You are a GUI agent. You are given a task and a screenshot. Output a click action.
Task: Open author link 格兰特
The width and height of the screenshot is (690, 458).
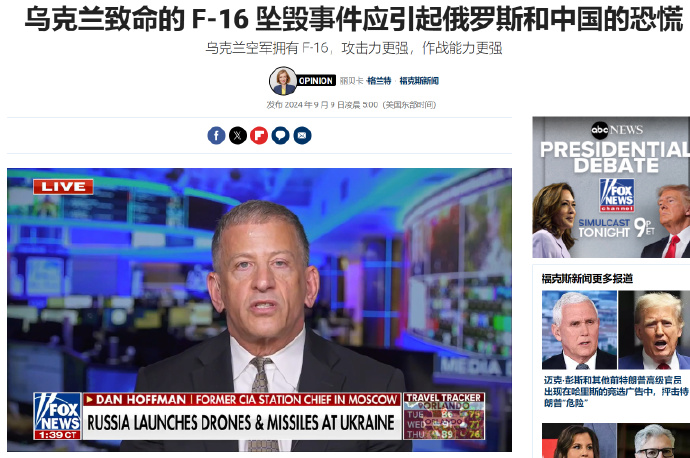pos(379,81)
